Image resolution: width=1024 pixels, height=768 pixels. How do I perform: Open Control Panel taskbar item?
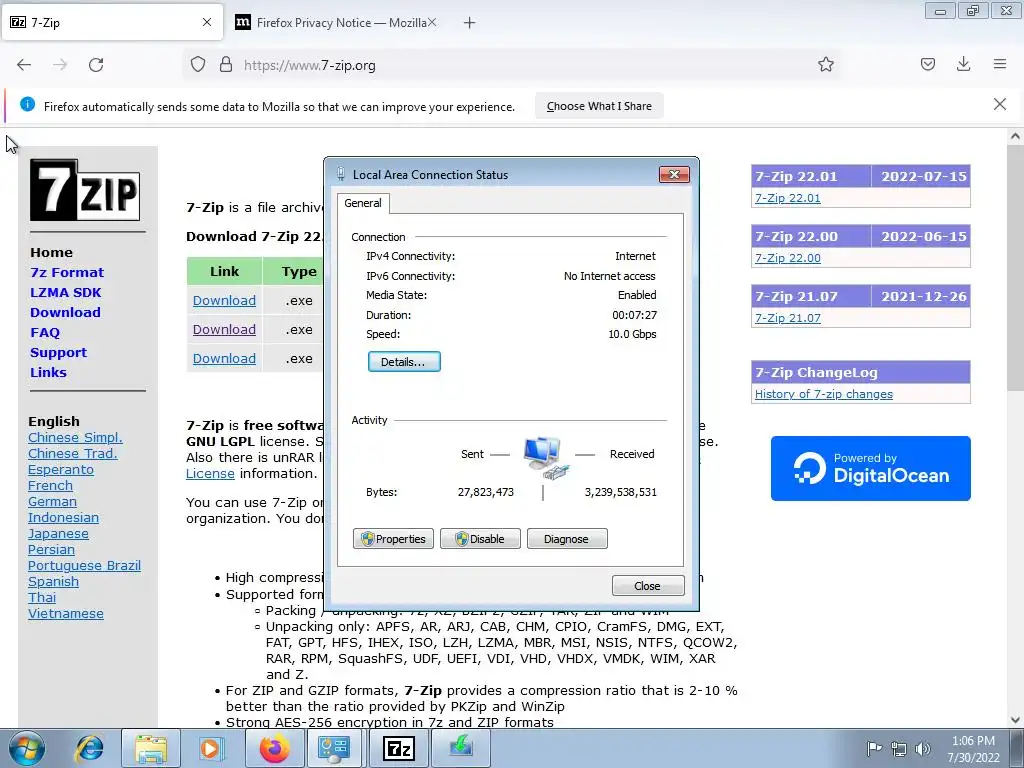[333, 748]
